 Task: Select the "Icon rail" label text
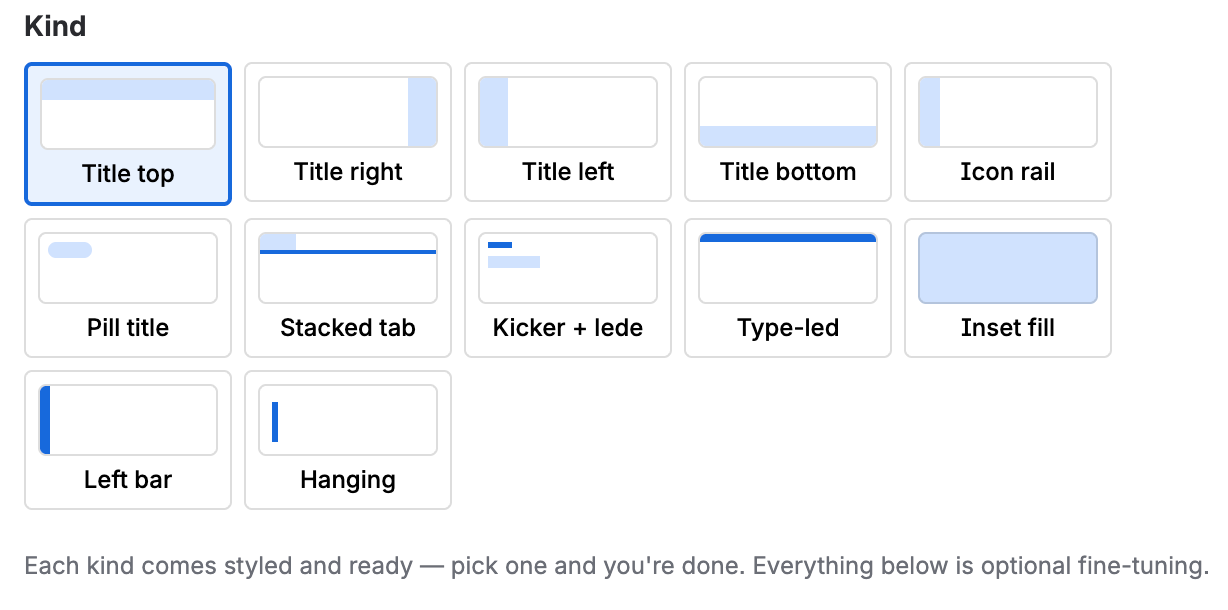click(1008, 172)
